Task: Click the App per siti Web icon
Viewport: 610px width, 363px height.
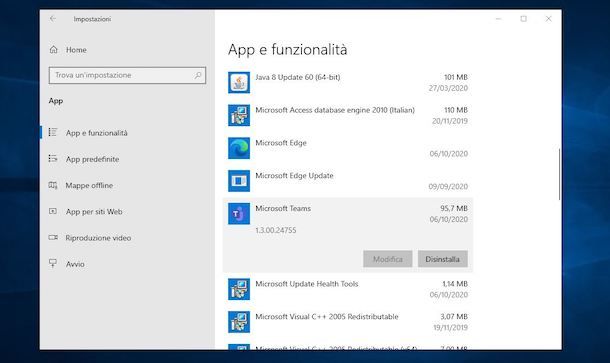Action: (x=53, y=211)
